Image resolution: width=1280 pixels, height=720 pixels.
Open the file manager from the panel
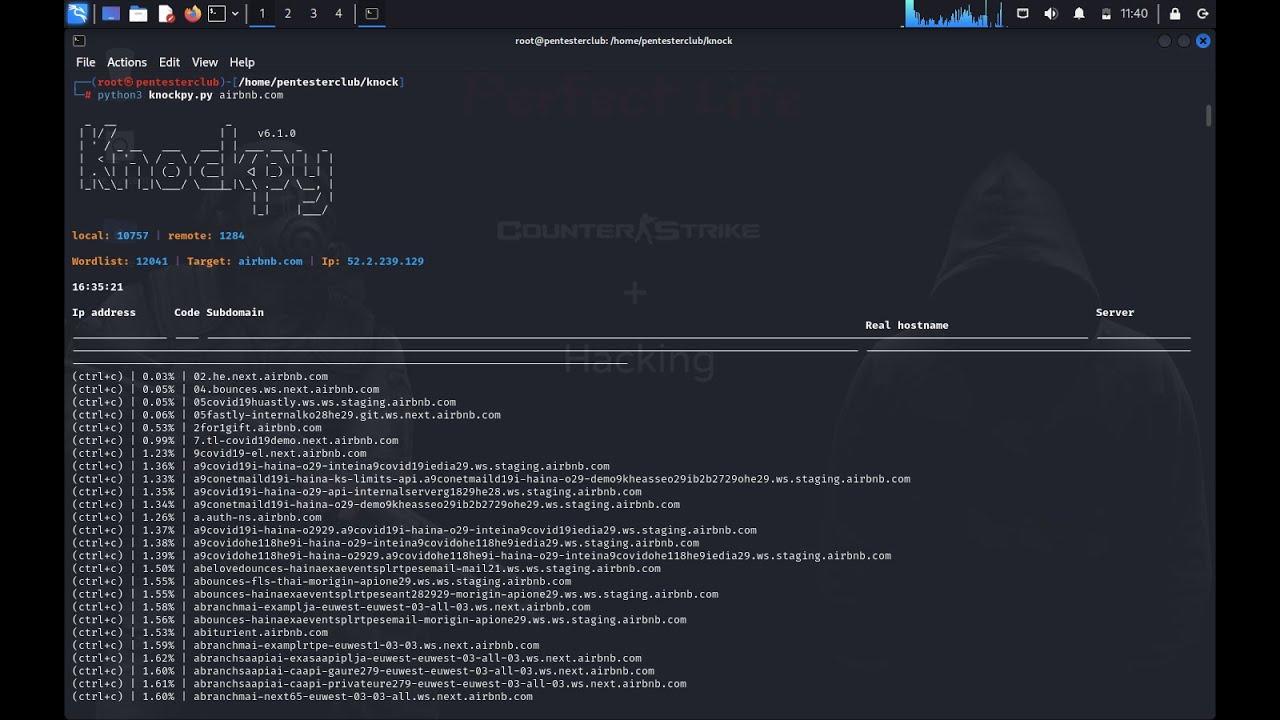pyautogui.click(x=138, y=14)
